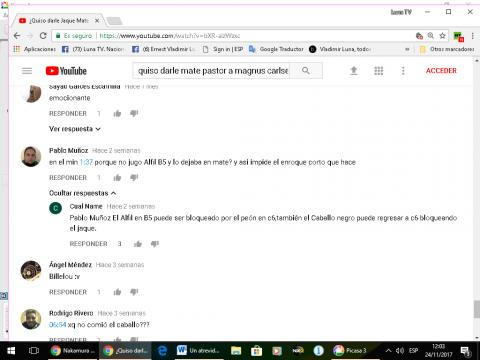Click the page vertical scrollbar thumb
Image resolution: width=480 pixels, height=360 pixels.
tap(477, 309)
